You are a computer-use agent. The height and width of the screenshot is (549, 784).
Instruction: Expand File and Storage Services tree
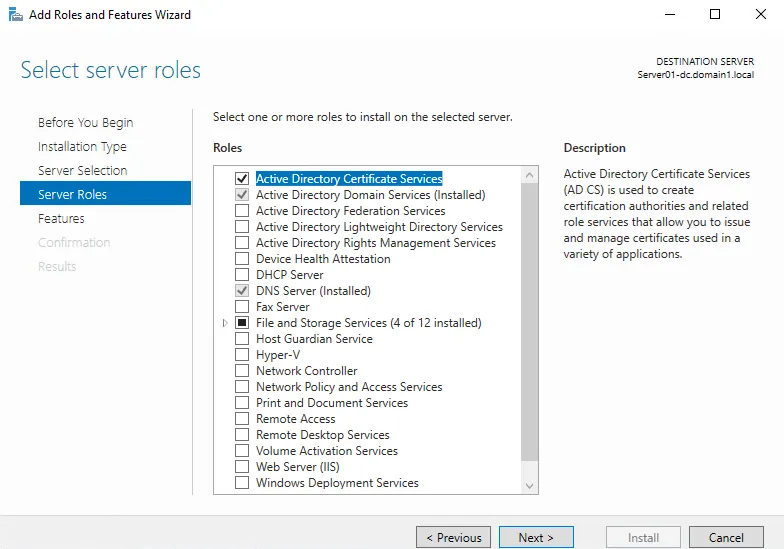coord(226,323)
